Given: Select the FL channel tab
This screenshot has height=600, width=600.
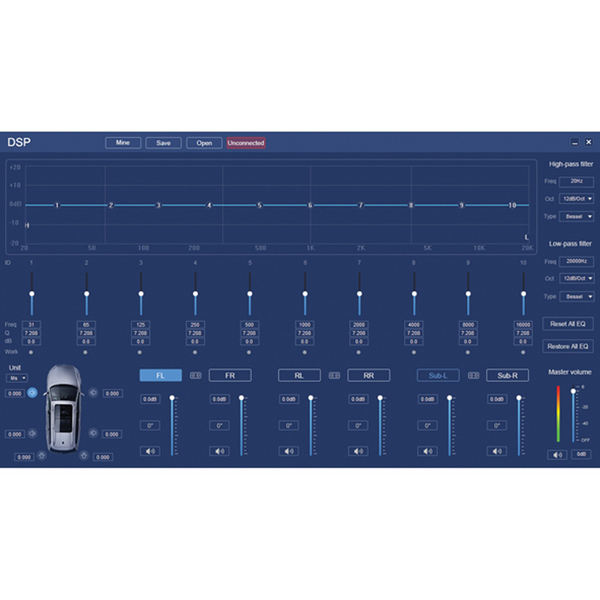Looking at the screenshot, I should 161,376.
